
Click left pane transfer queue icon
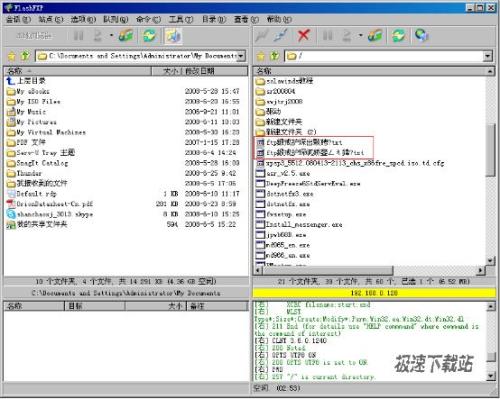coord(126,35)
